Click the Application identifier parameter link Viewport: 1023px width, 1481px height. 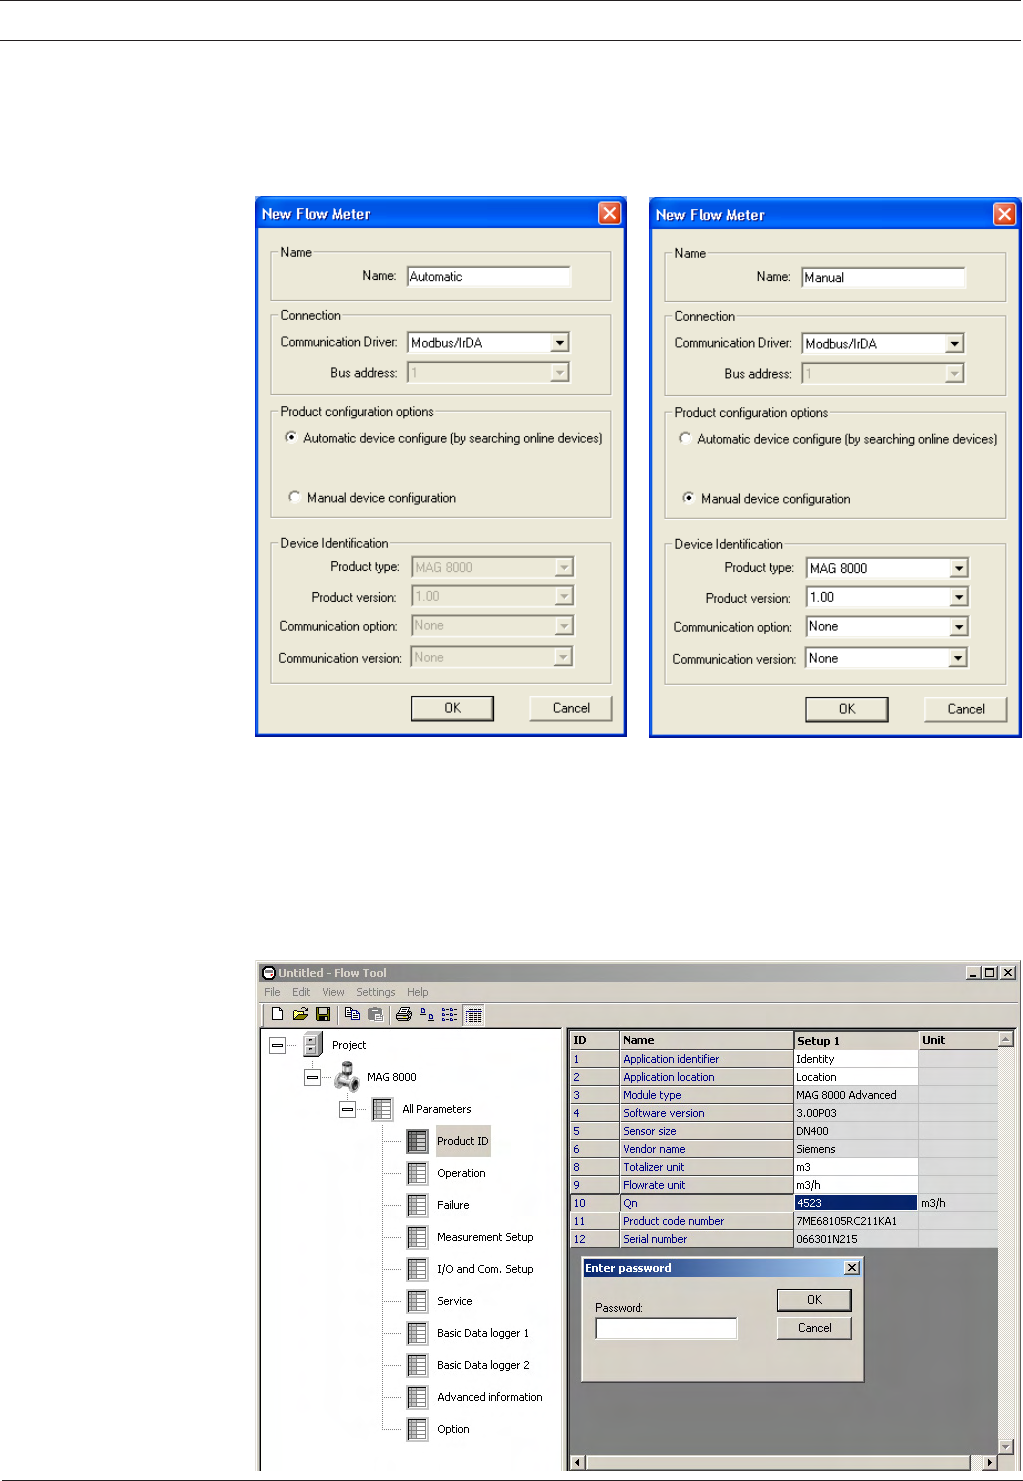(x=671, y=1059)
